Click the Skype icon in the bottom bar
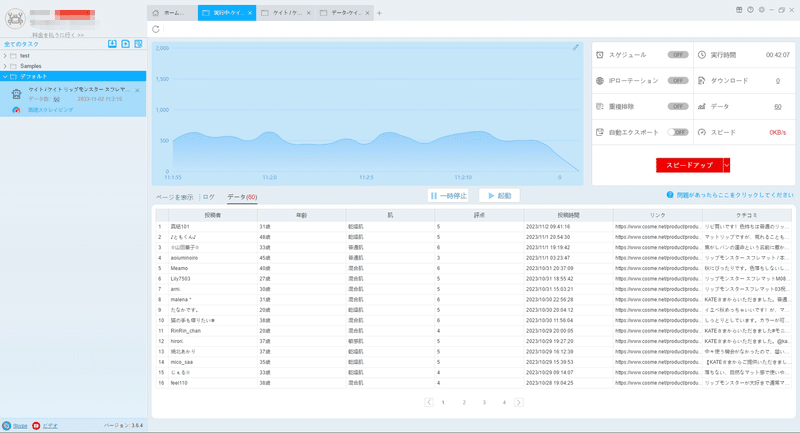Viewport: 800px width, 433px height. coord(7,425)
